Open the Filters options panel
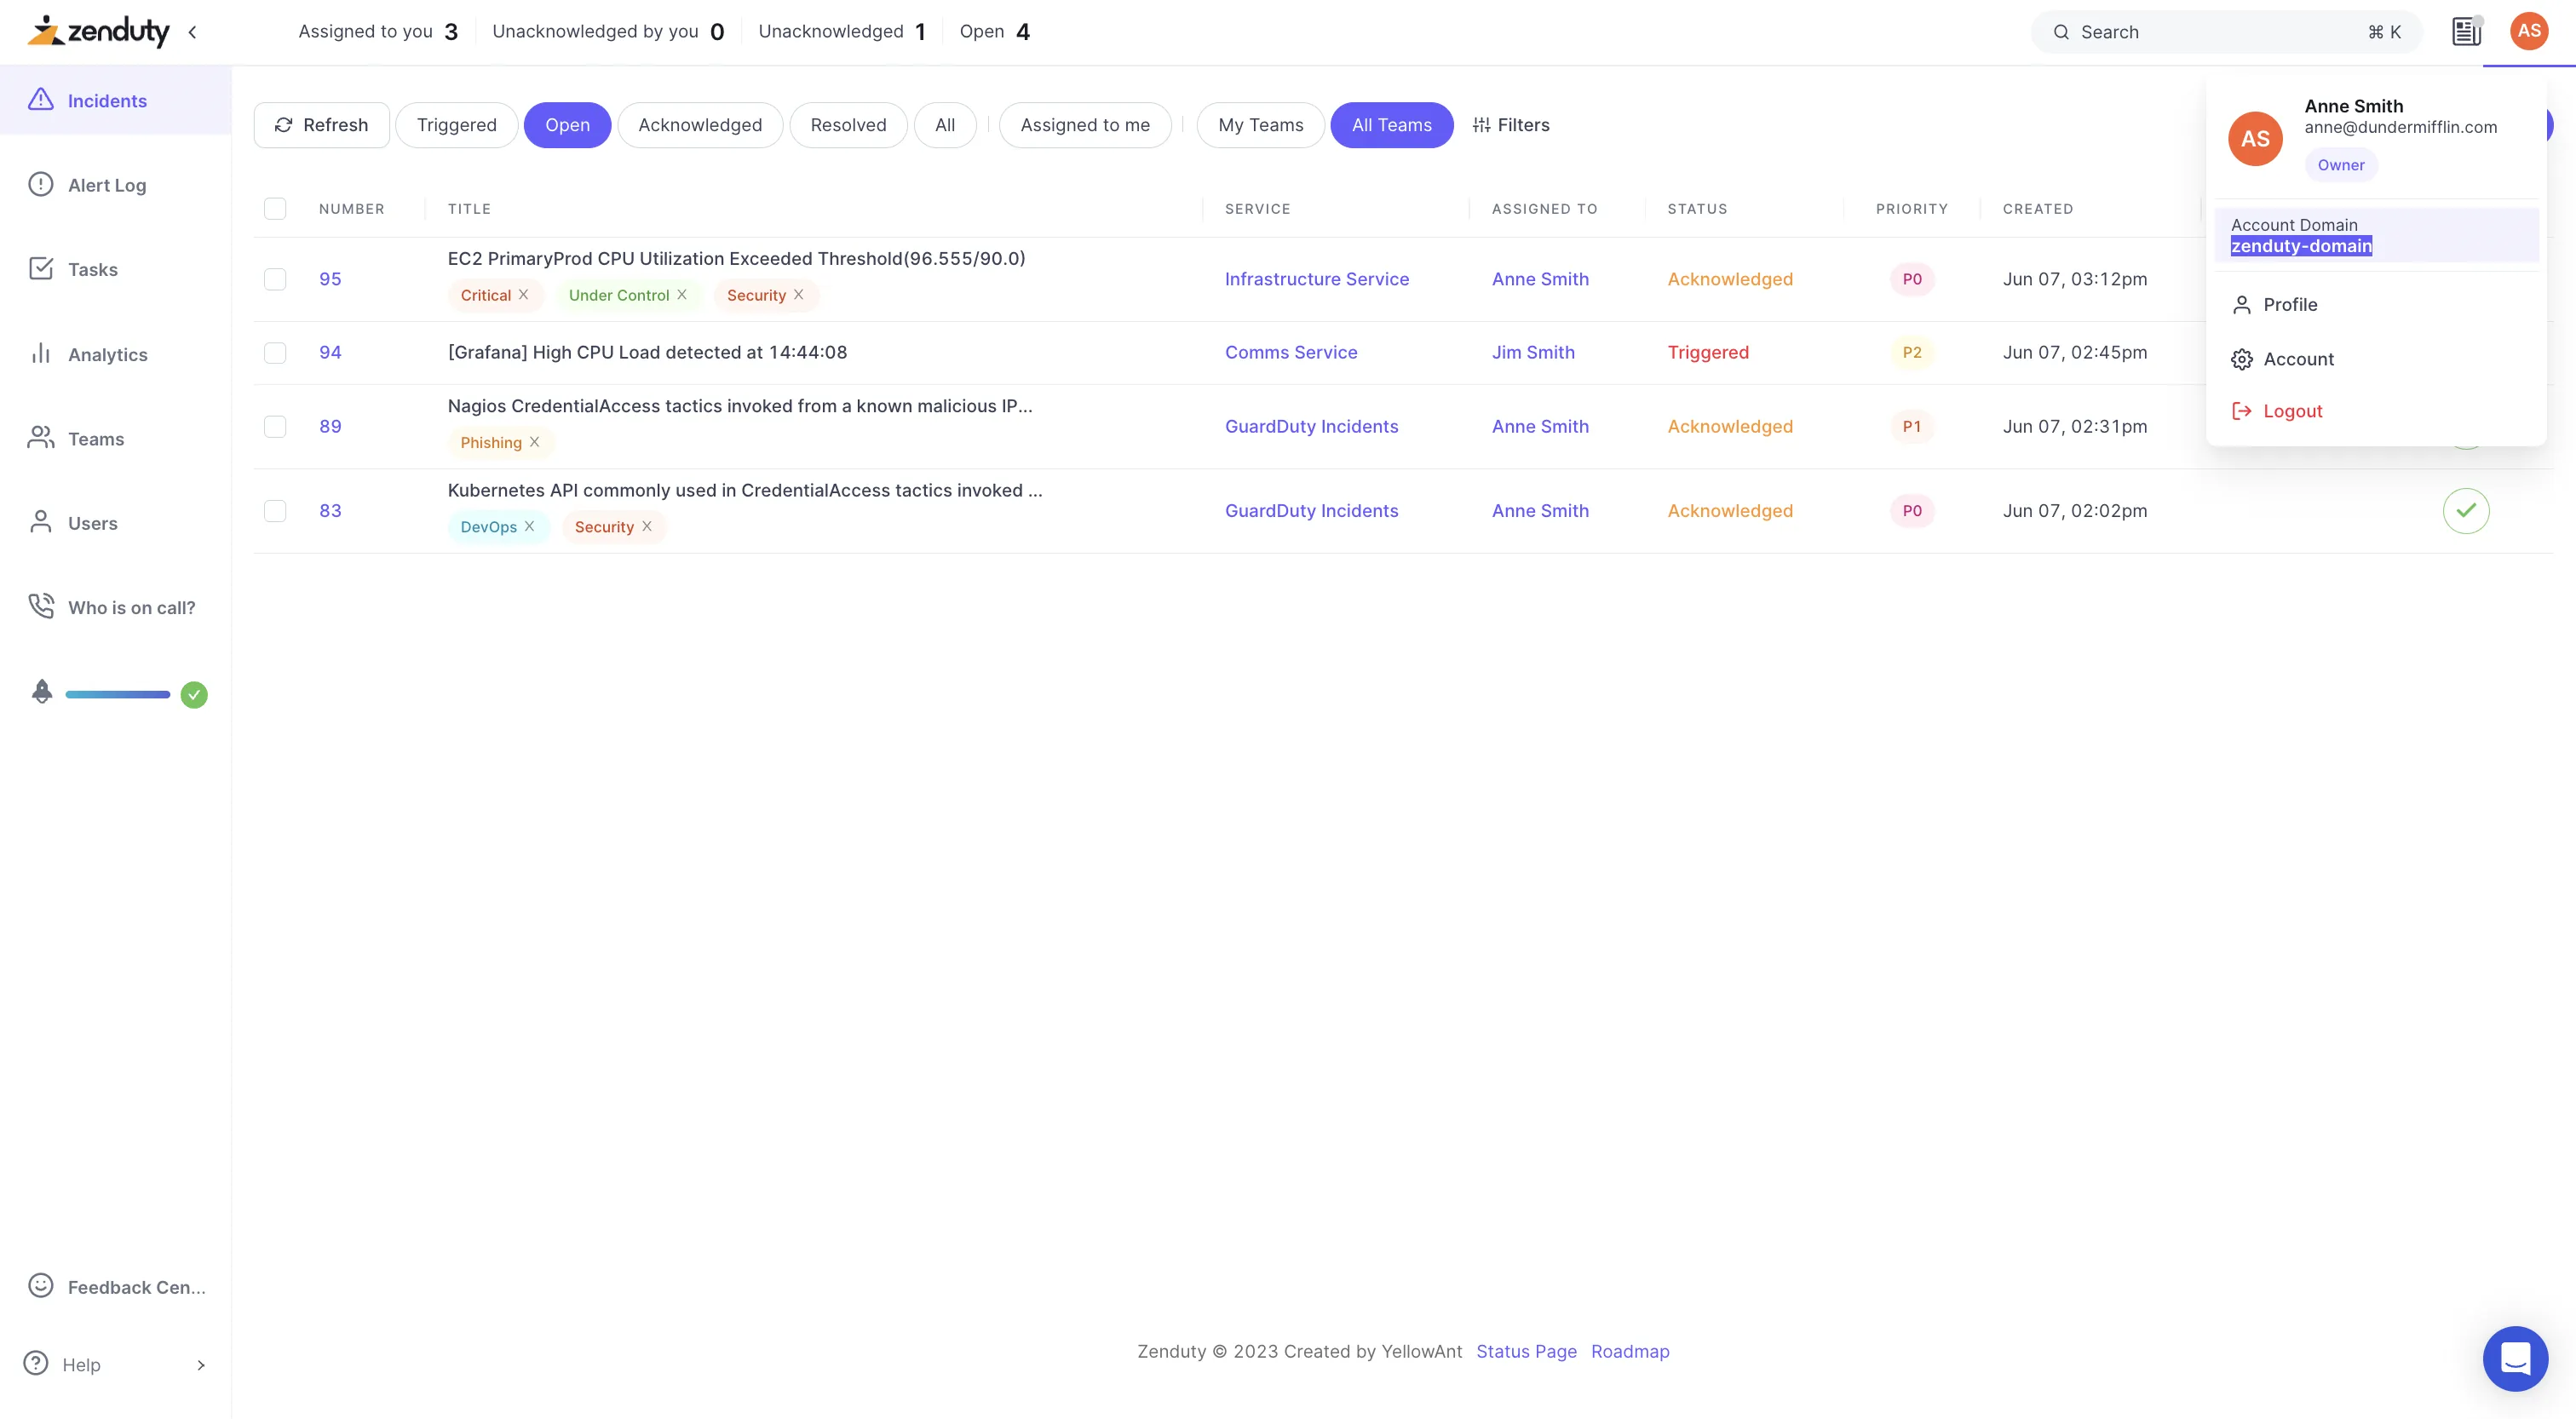Screen dimensions: 2576x1419 click(x=1510, y=125)
